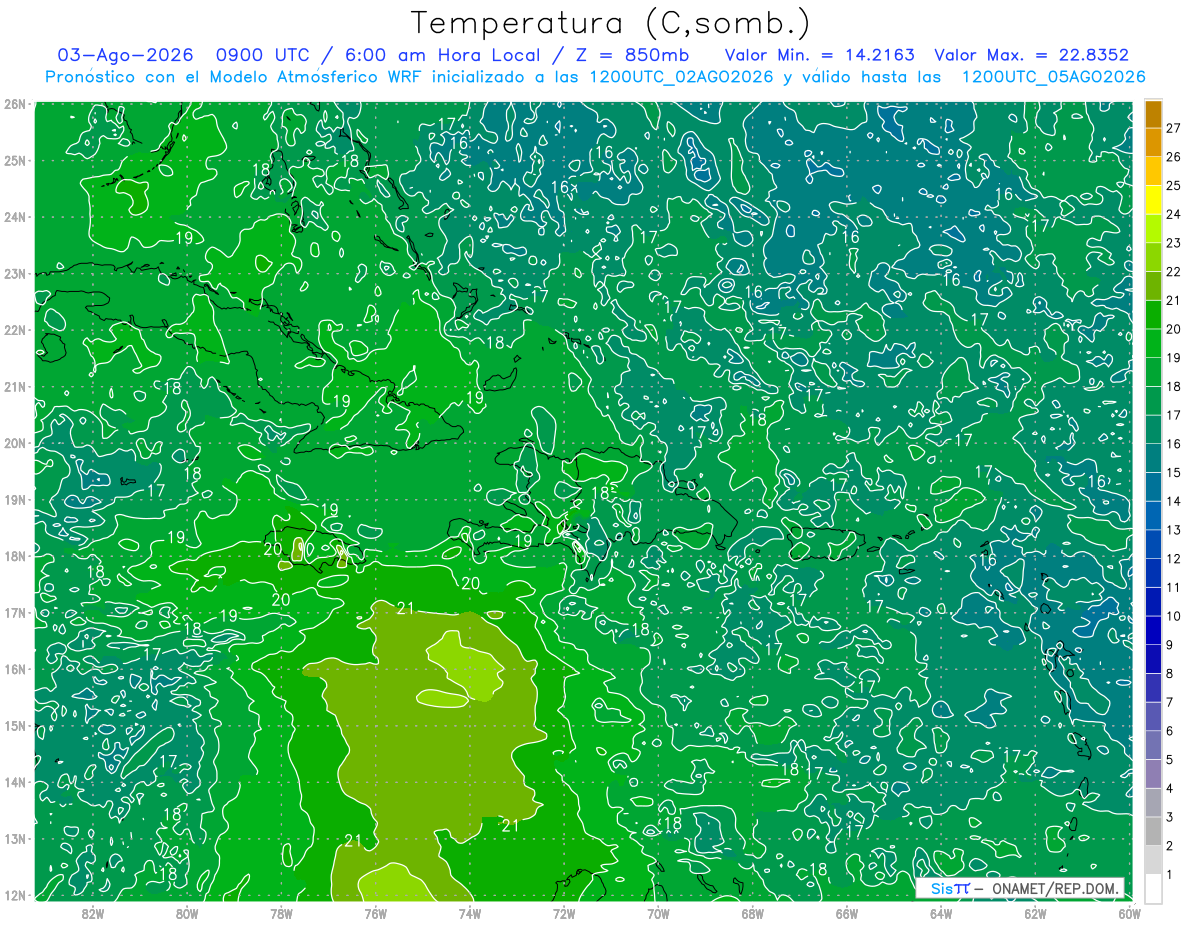Click the '66W' longitude axis label
1200x927 pixels.
pos(847,912)
